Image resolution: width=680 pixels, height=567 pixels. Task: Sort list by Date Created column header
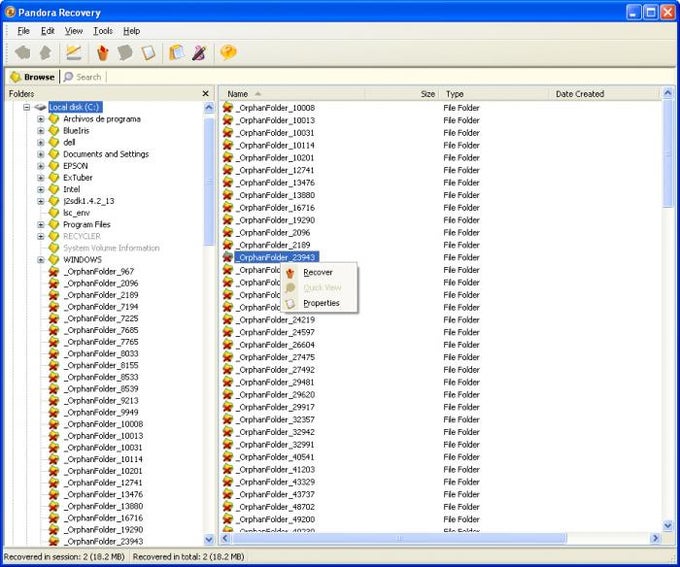coord(605,94)
